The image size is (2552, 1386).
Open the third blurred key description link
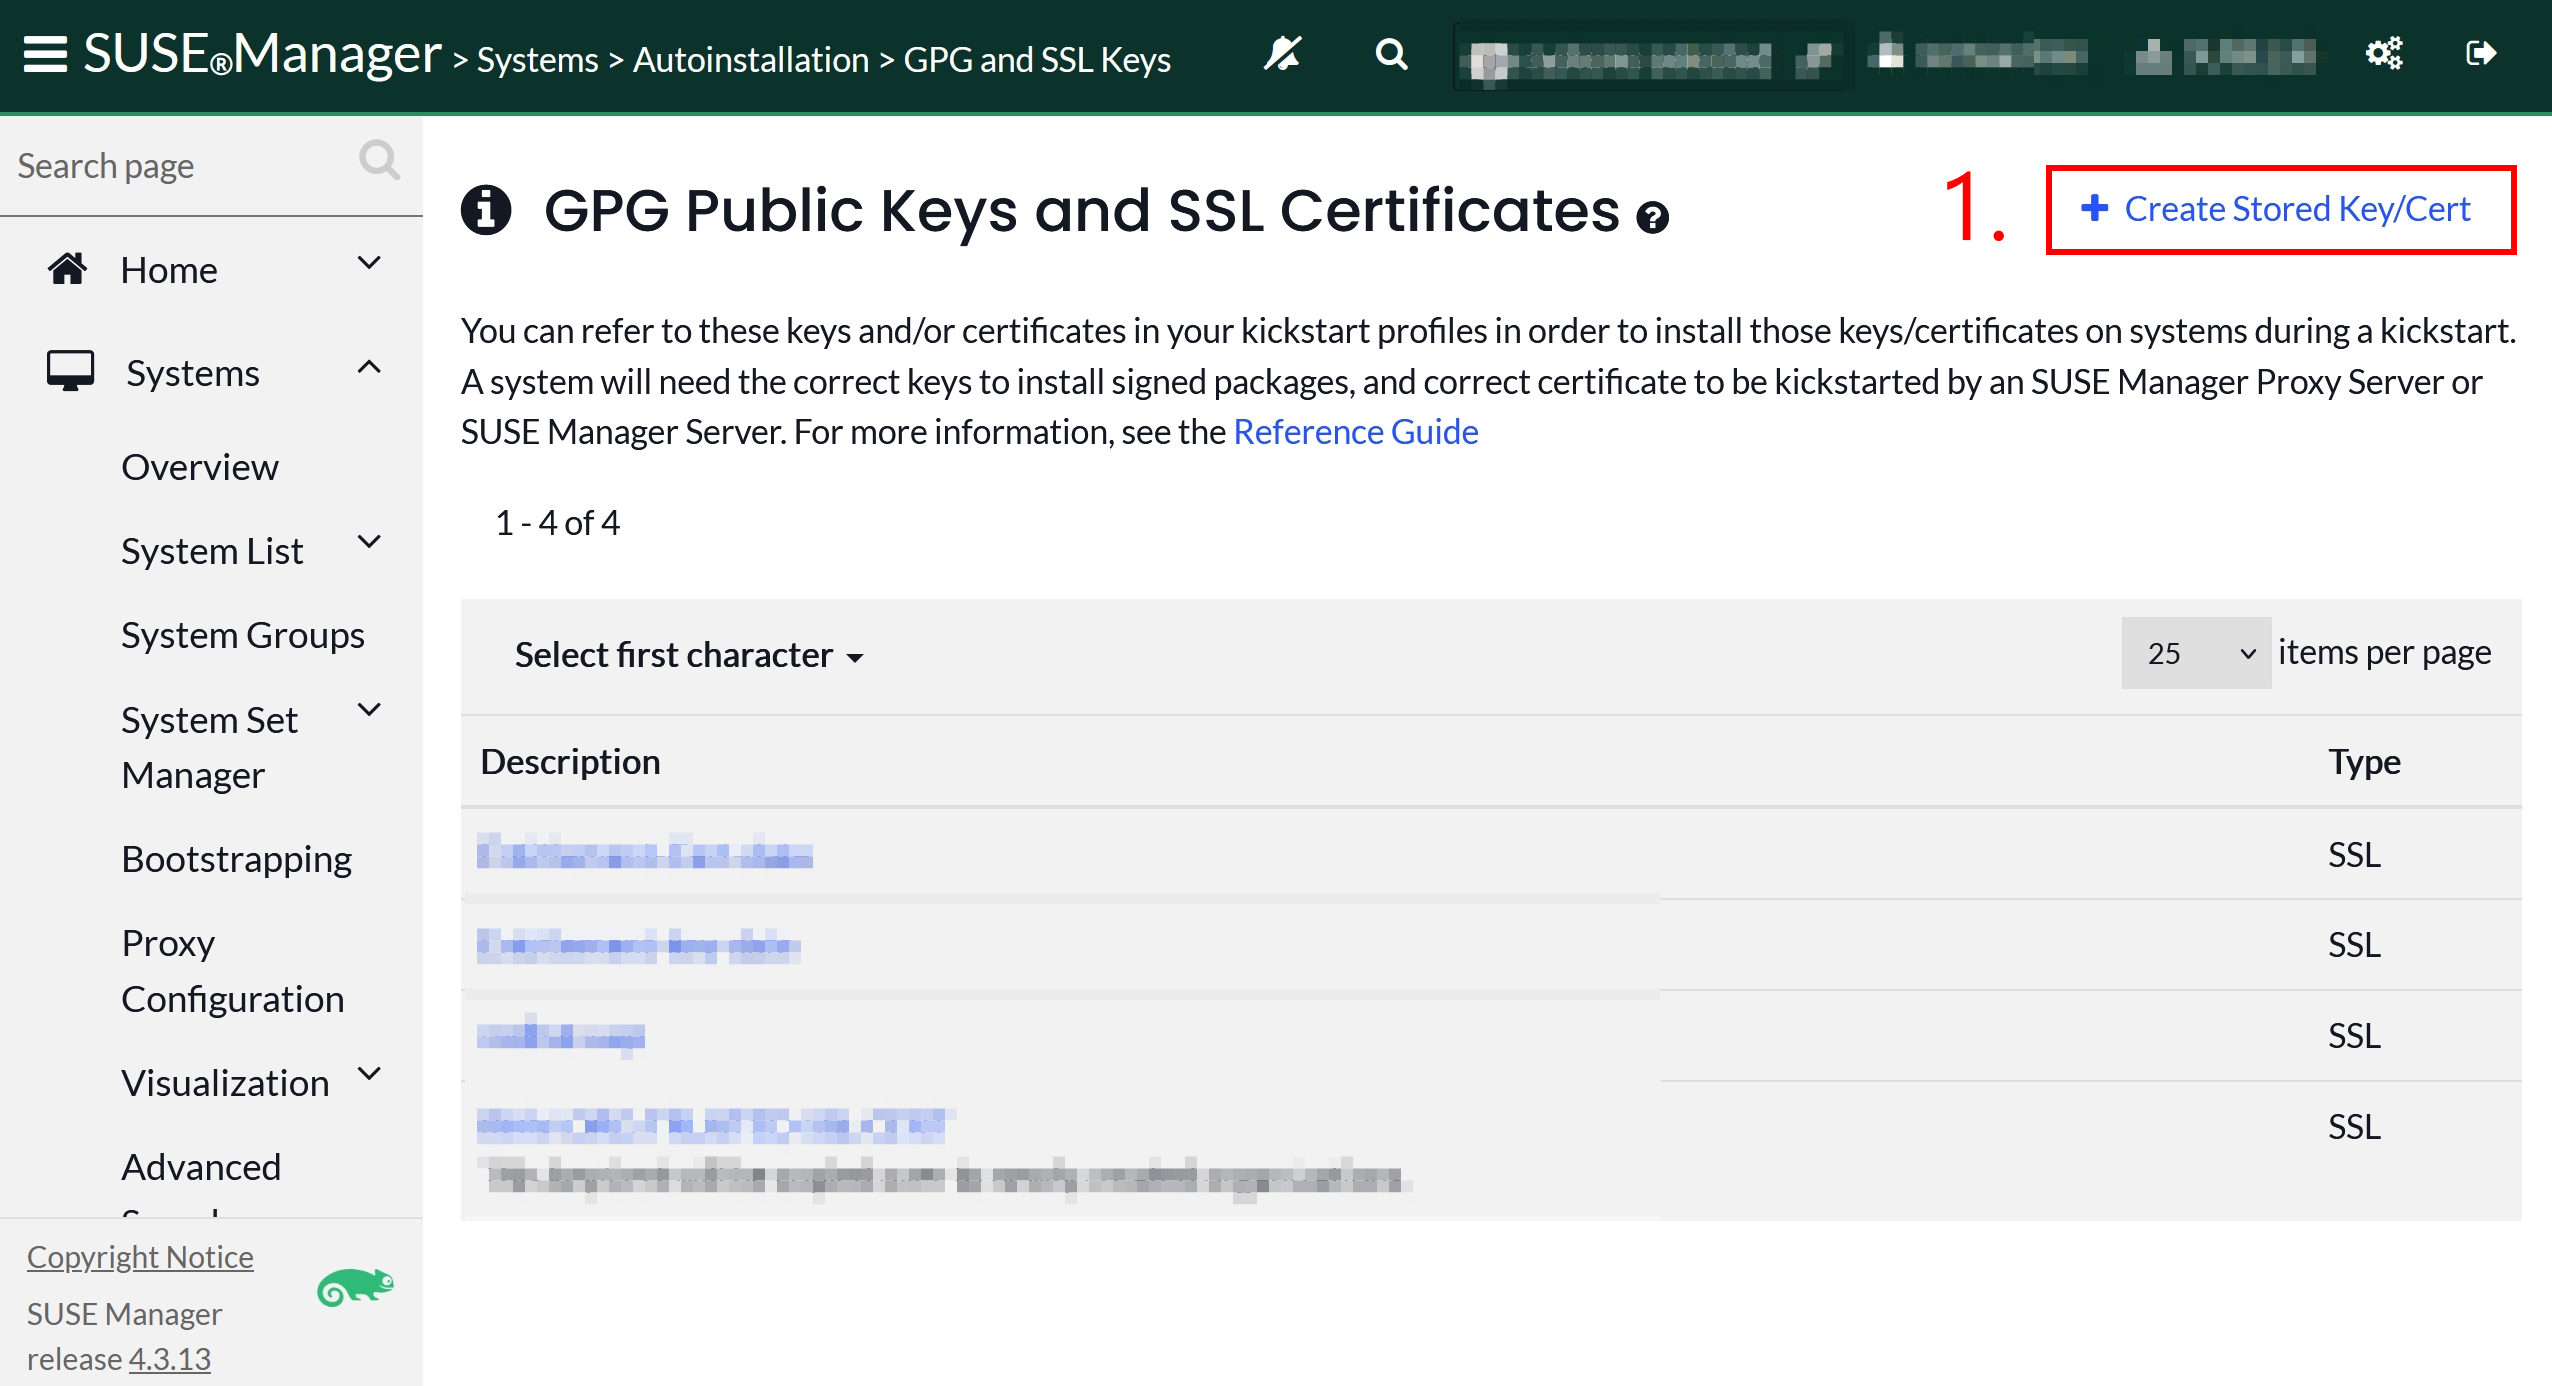(561, 1036)
